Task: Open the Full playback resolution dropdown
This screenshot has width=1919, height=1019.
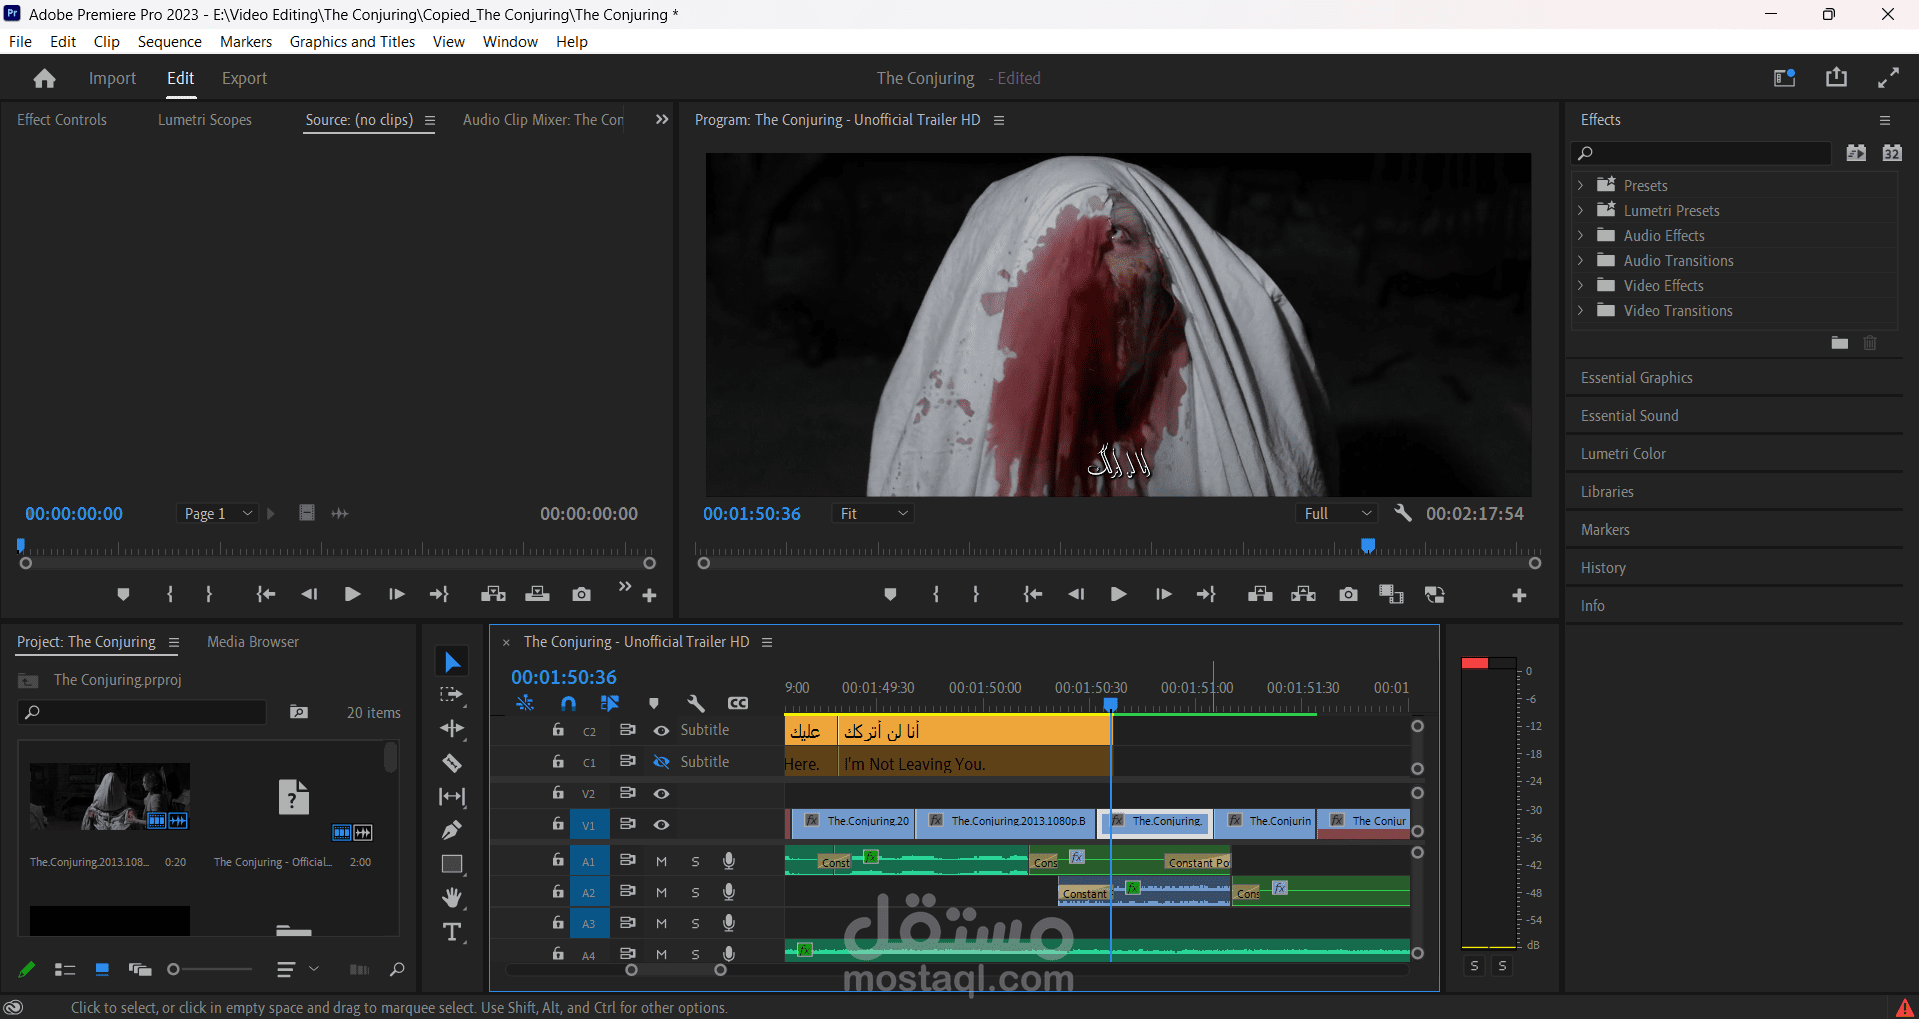Action: click(1337, 513)
